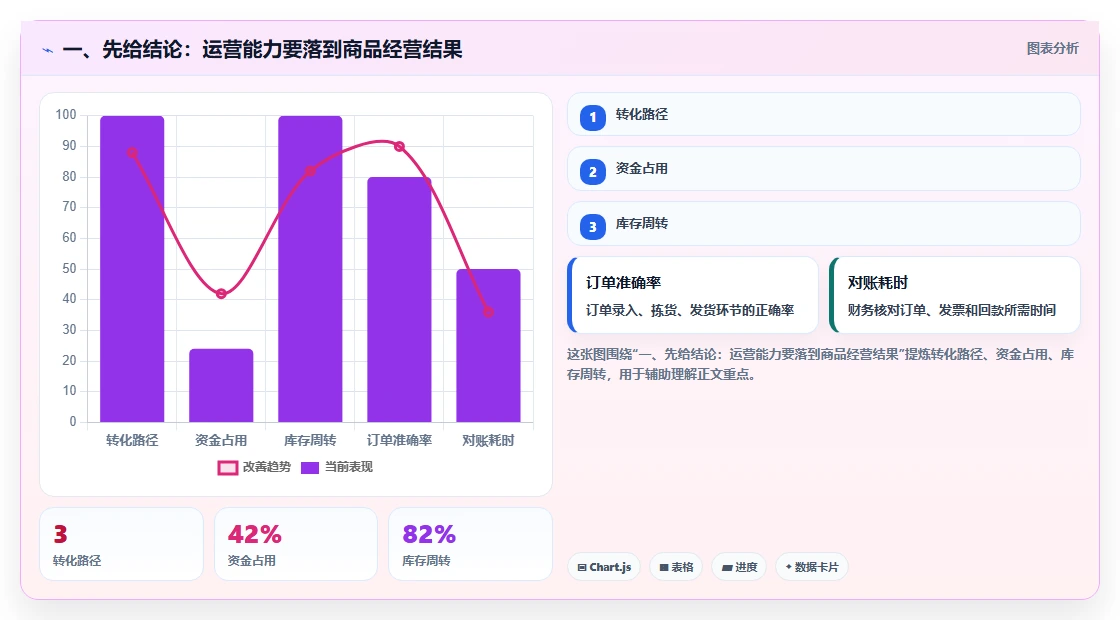Select the 转化路径 list item
This screenshot has height=620, width=1120.
point(824,114)
